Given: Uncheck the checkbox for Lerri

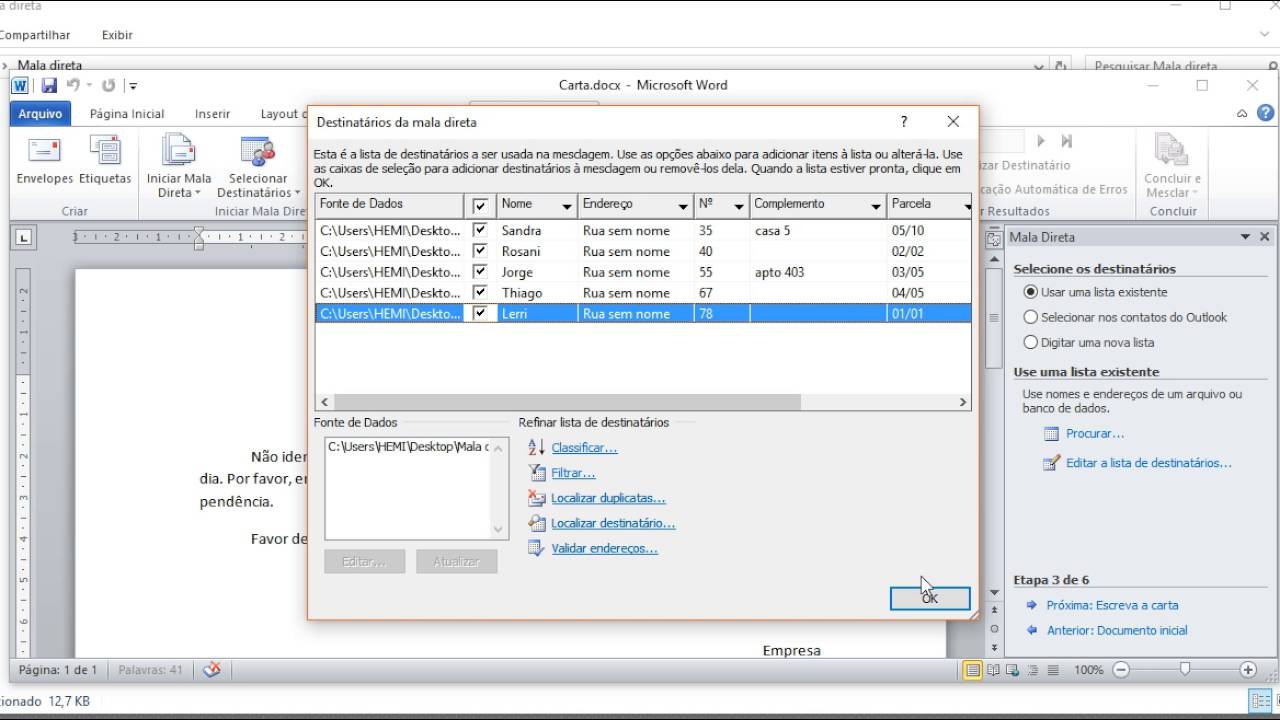Looking at the screenshot, I should [x=480, y=313].
